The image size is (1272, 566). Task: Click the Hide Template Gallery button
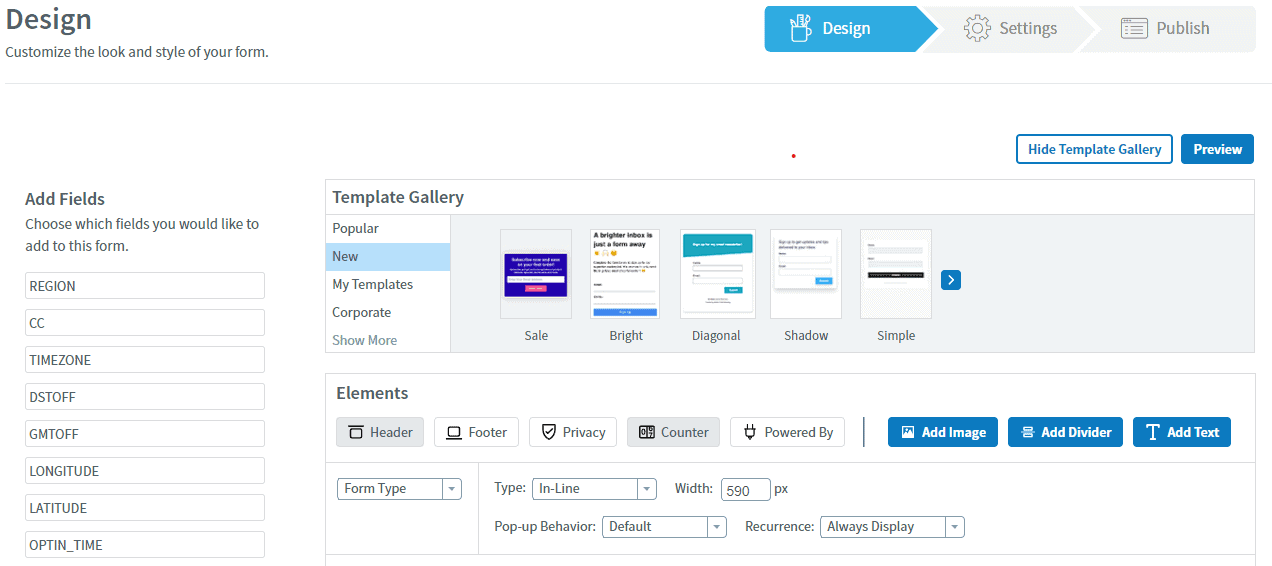[x=1094, y=149]
